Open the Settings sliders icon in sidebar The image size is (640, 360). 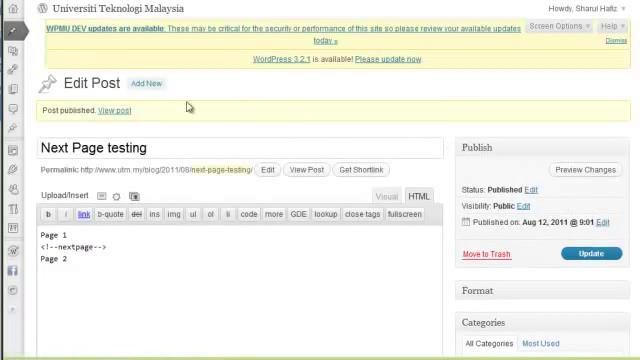(13, 228)
